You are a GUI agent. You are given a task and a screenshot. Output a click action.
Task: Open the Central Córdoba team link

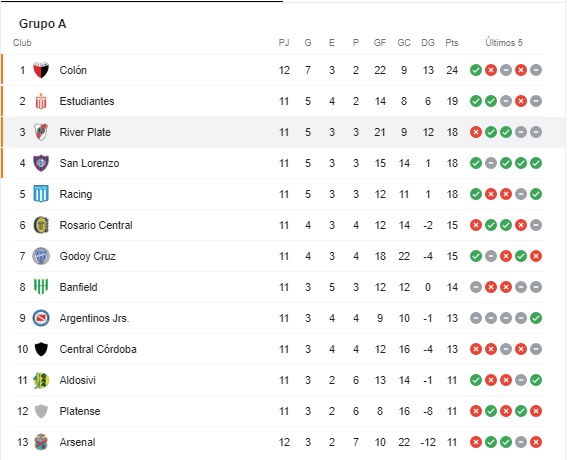98,349
